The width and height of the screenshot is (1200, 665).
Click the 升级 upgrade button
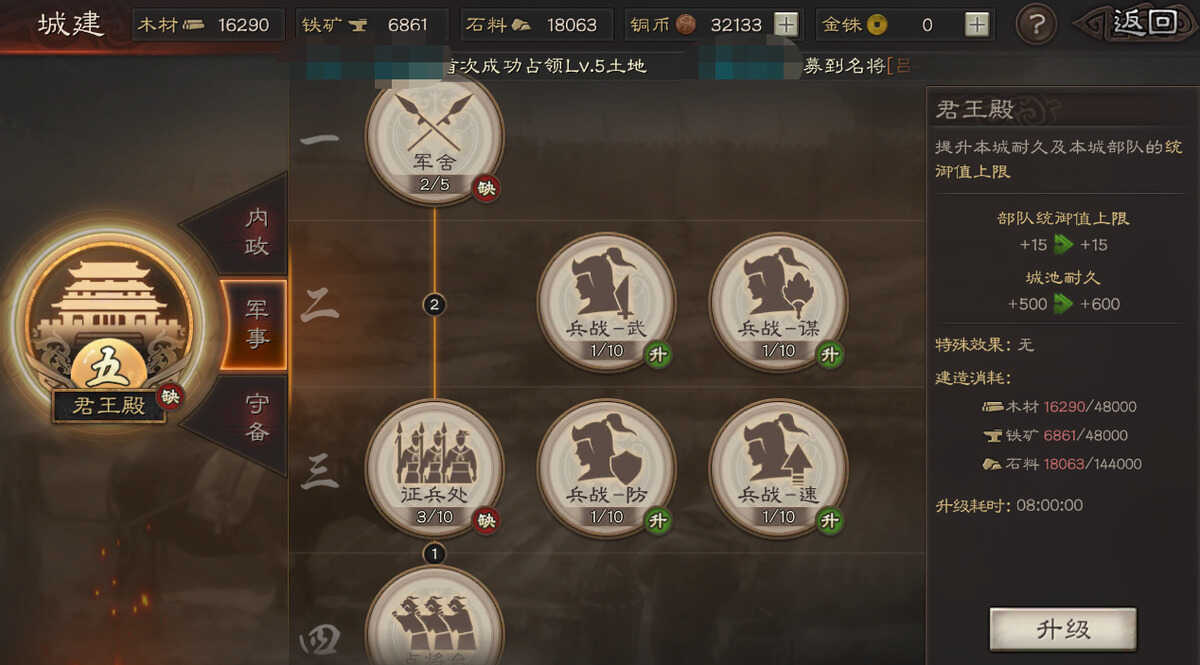click(1063, 630)
